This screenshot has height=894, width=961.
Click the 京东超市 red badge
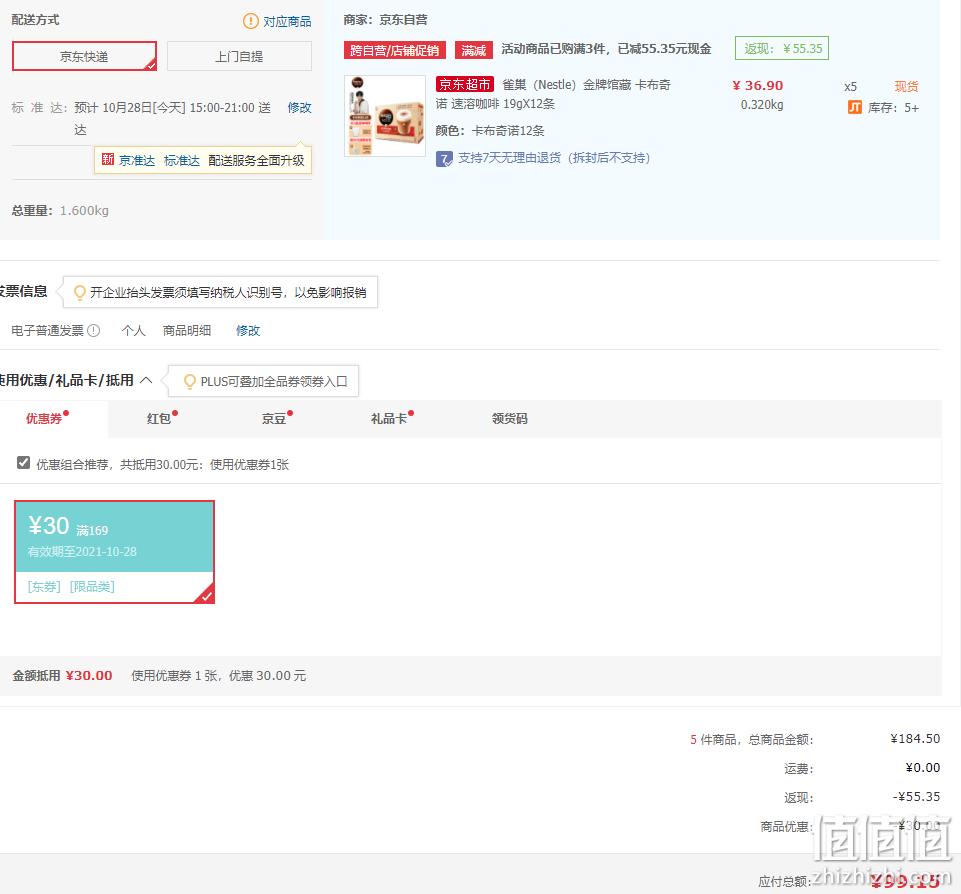465,84
